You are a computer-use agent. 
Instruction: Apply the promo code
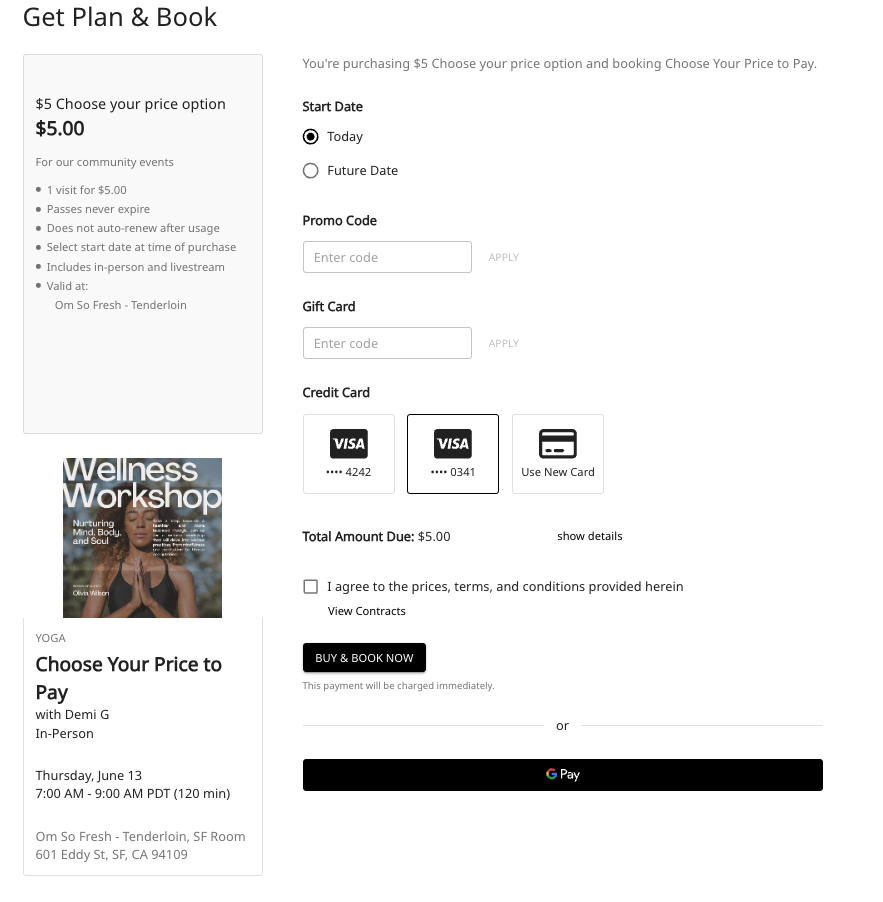pyautogui.click(x=503, y=257)
